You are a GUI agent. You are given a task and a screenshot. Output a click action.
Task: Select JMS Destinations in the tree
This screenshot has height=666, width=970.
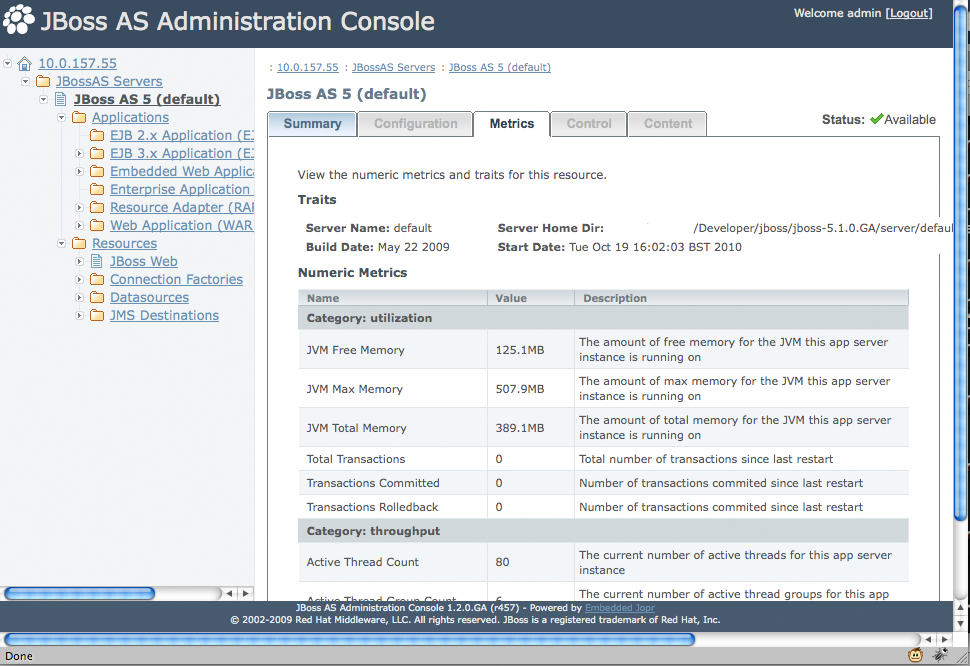[164, 315]
